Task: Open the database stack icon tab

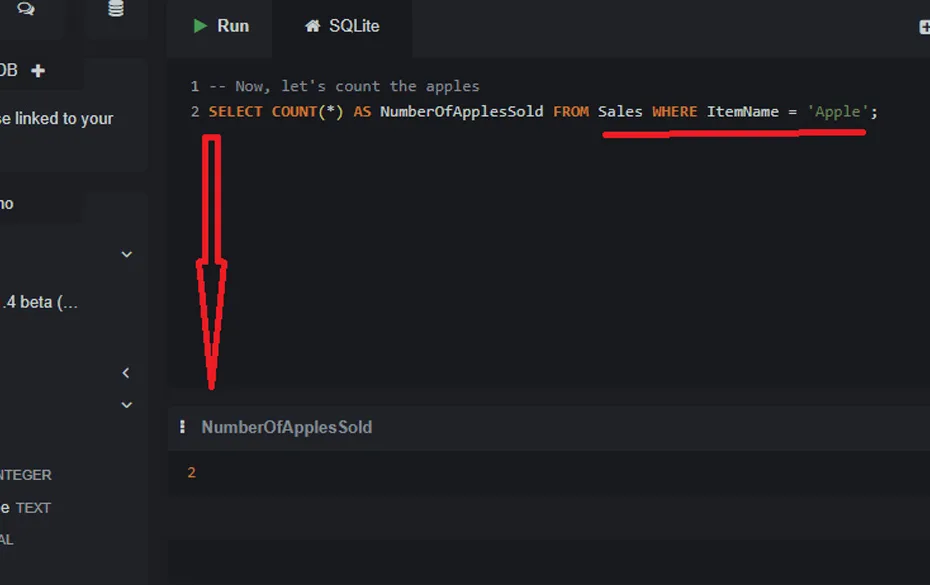Action: 116,10
